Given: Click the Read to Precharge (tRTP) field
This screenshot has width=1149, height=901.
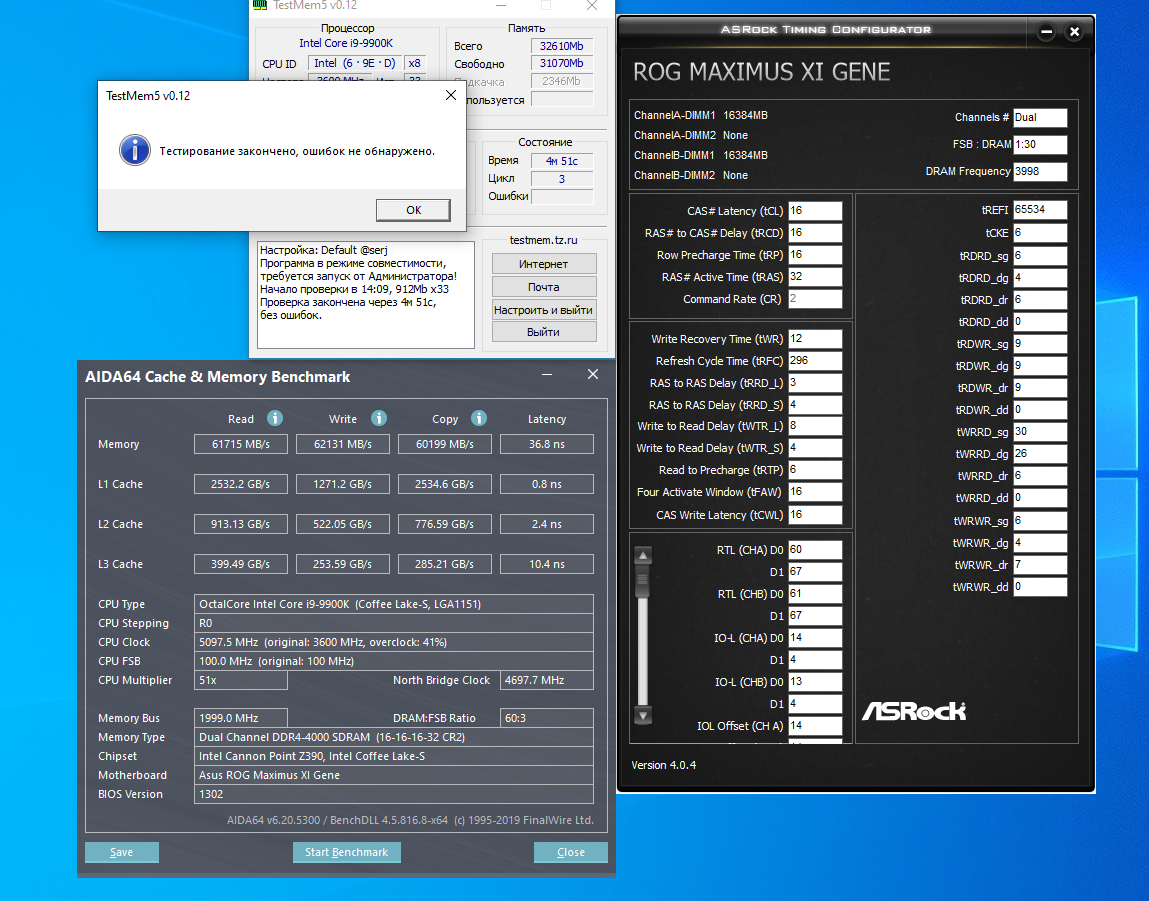Looking at the screenshot, I should point(815,470).
